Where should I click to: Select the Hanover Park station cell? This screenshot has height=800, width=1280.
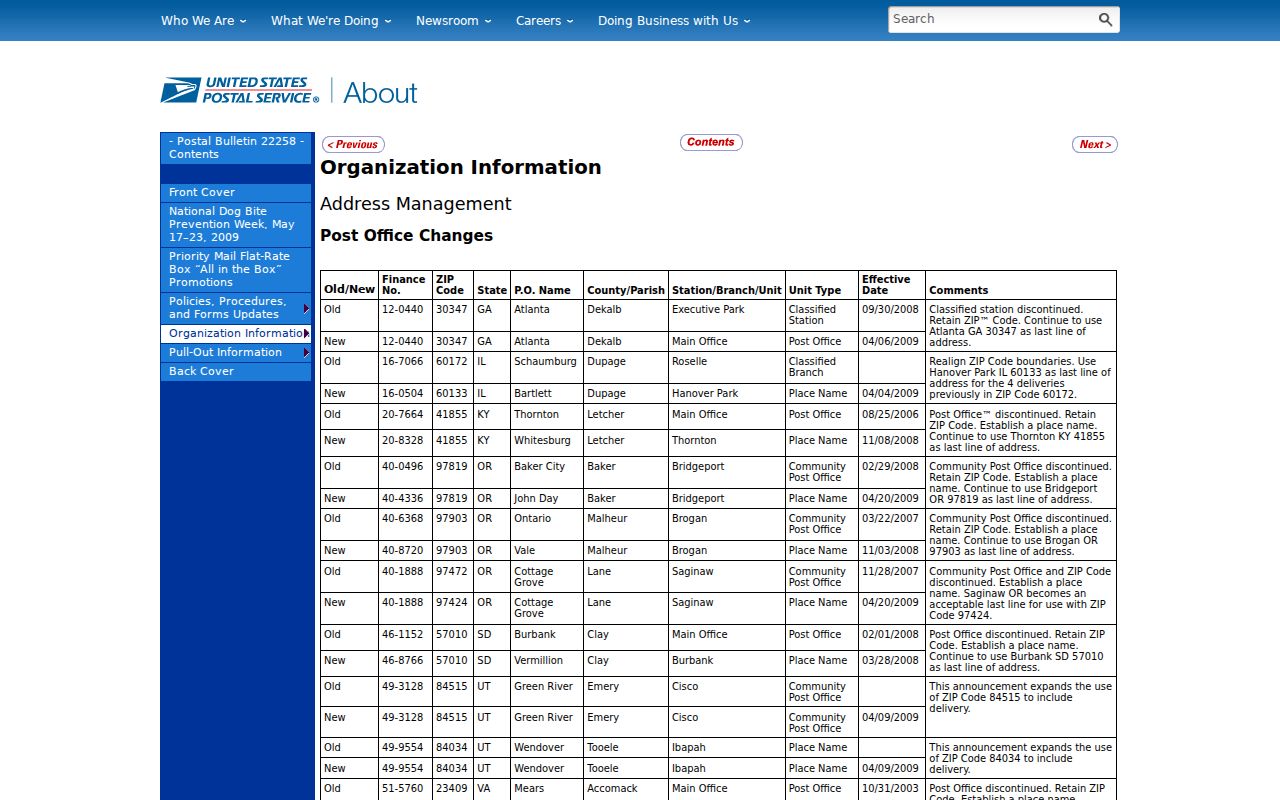coord(727,393)
